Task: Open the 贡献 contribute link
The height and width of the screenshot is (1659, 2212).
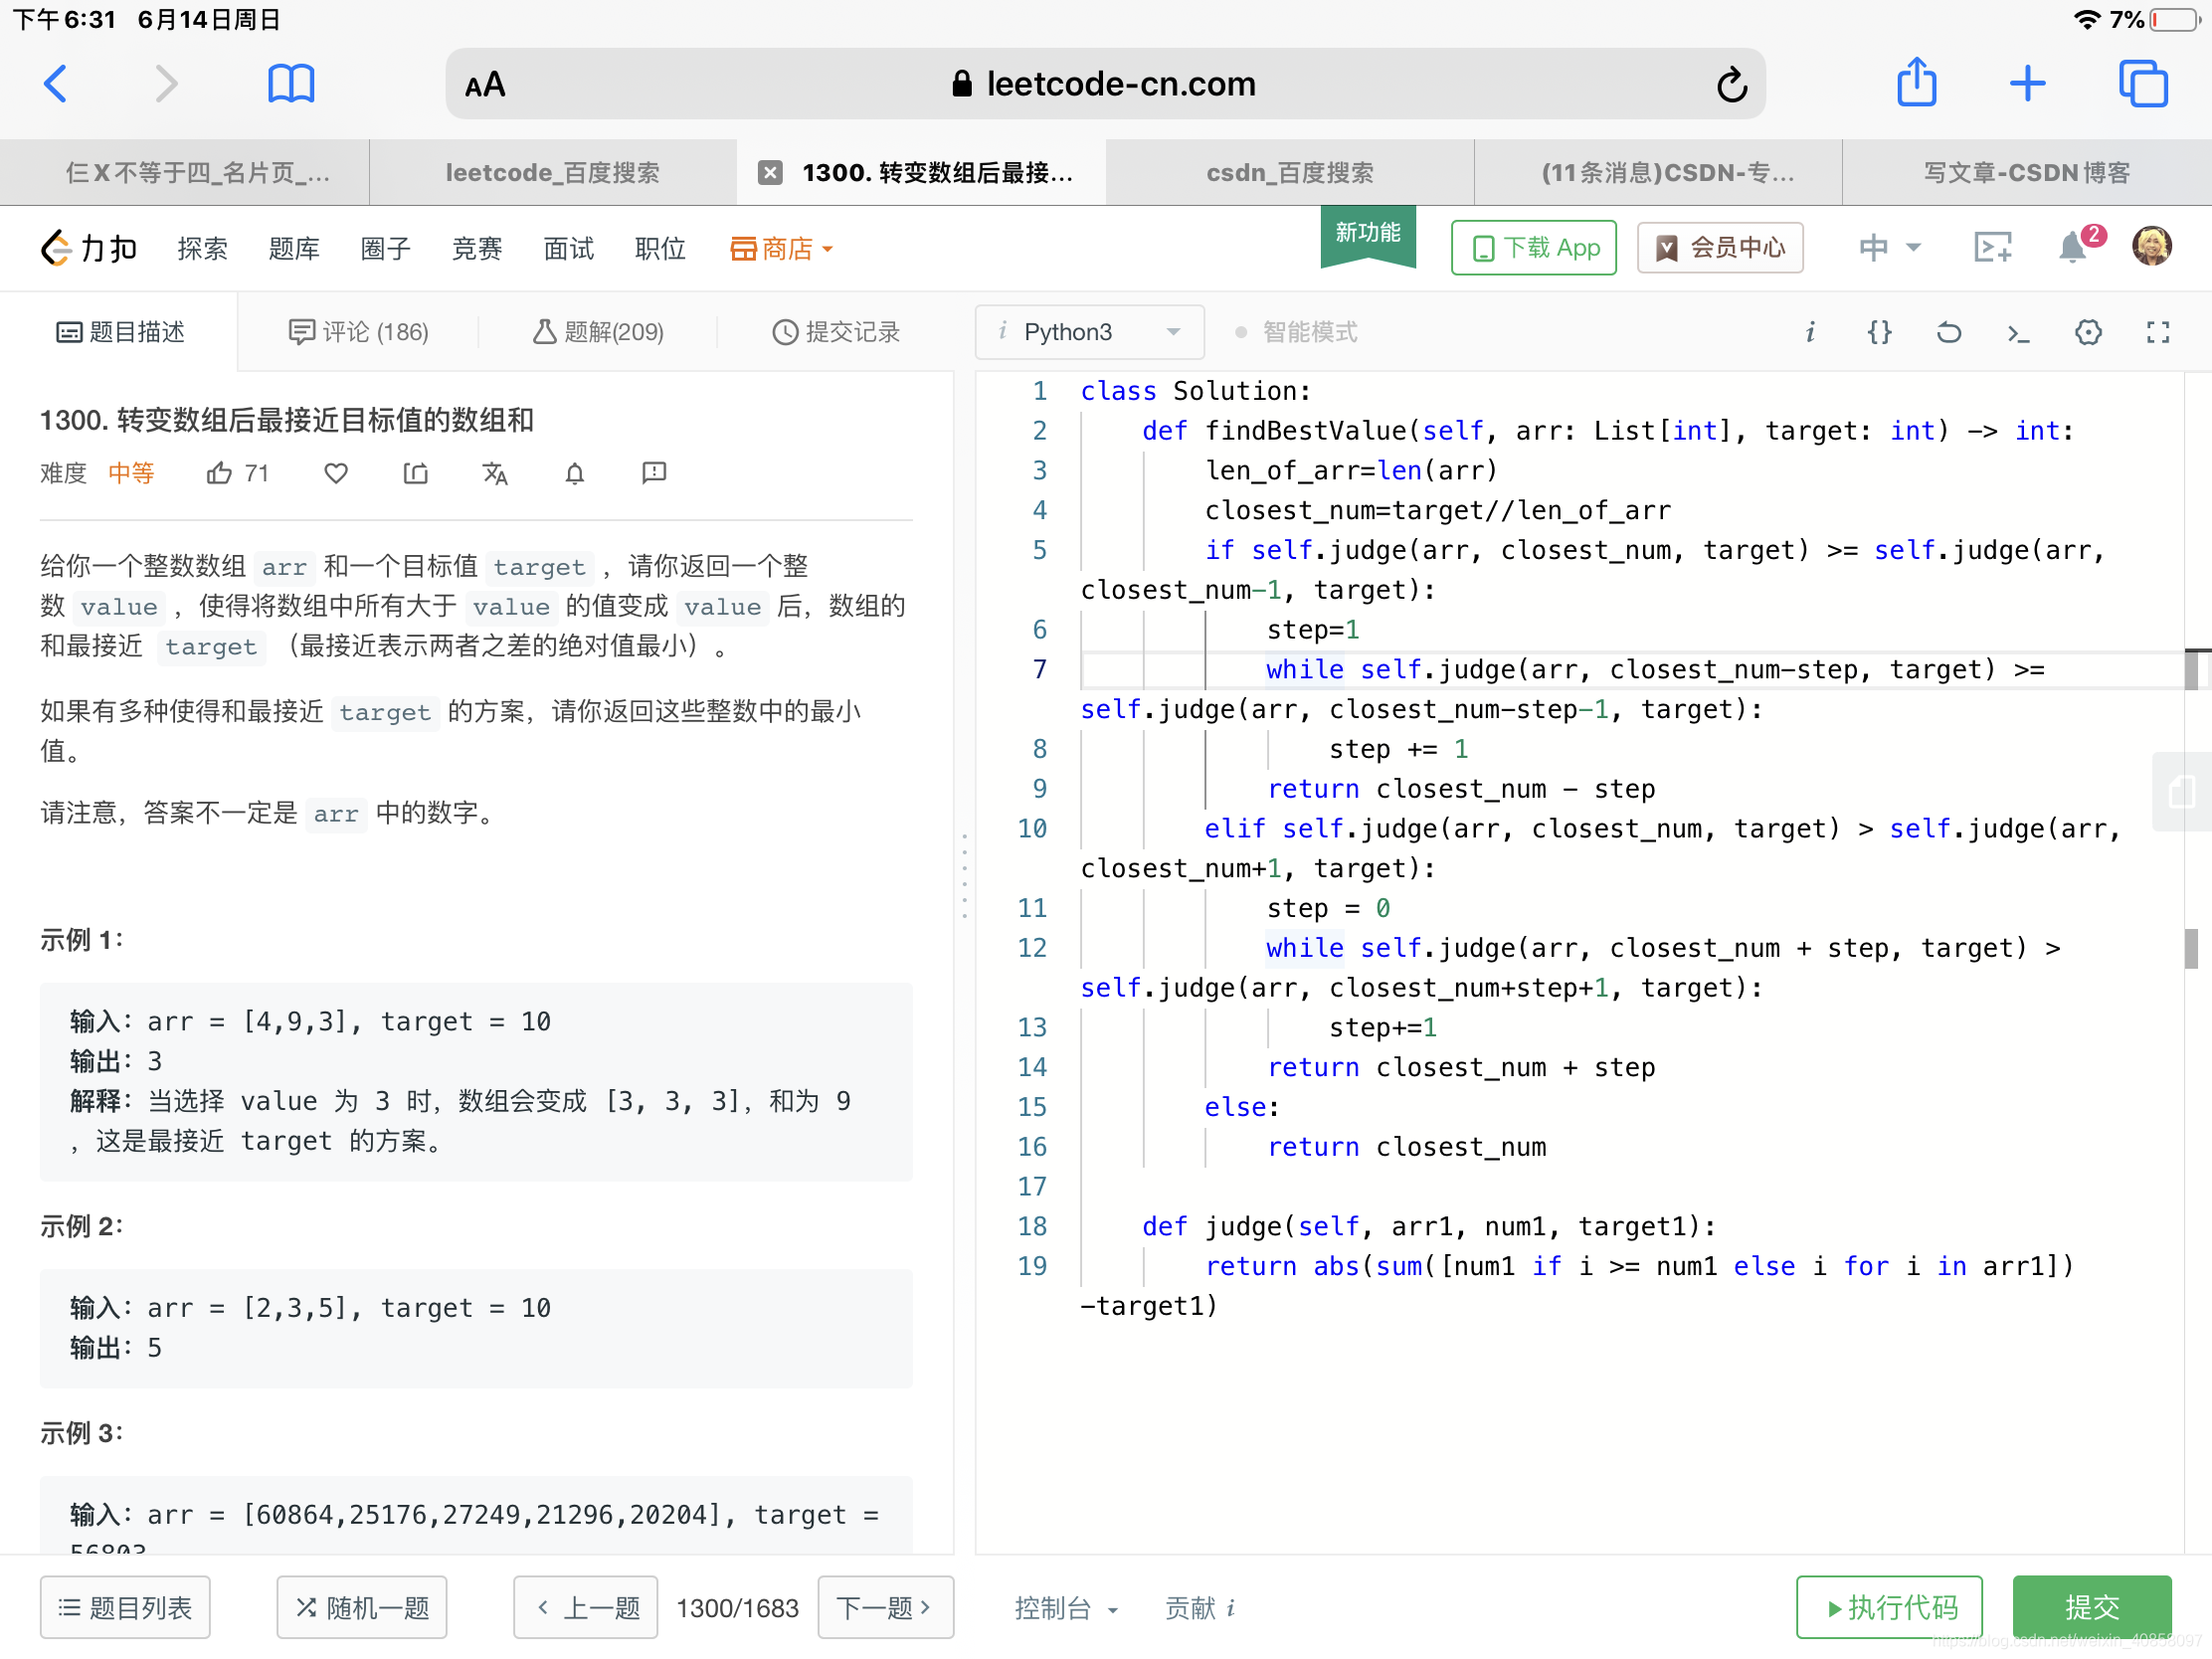Action: [x=1199, y=1607]
